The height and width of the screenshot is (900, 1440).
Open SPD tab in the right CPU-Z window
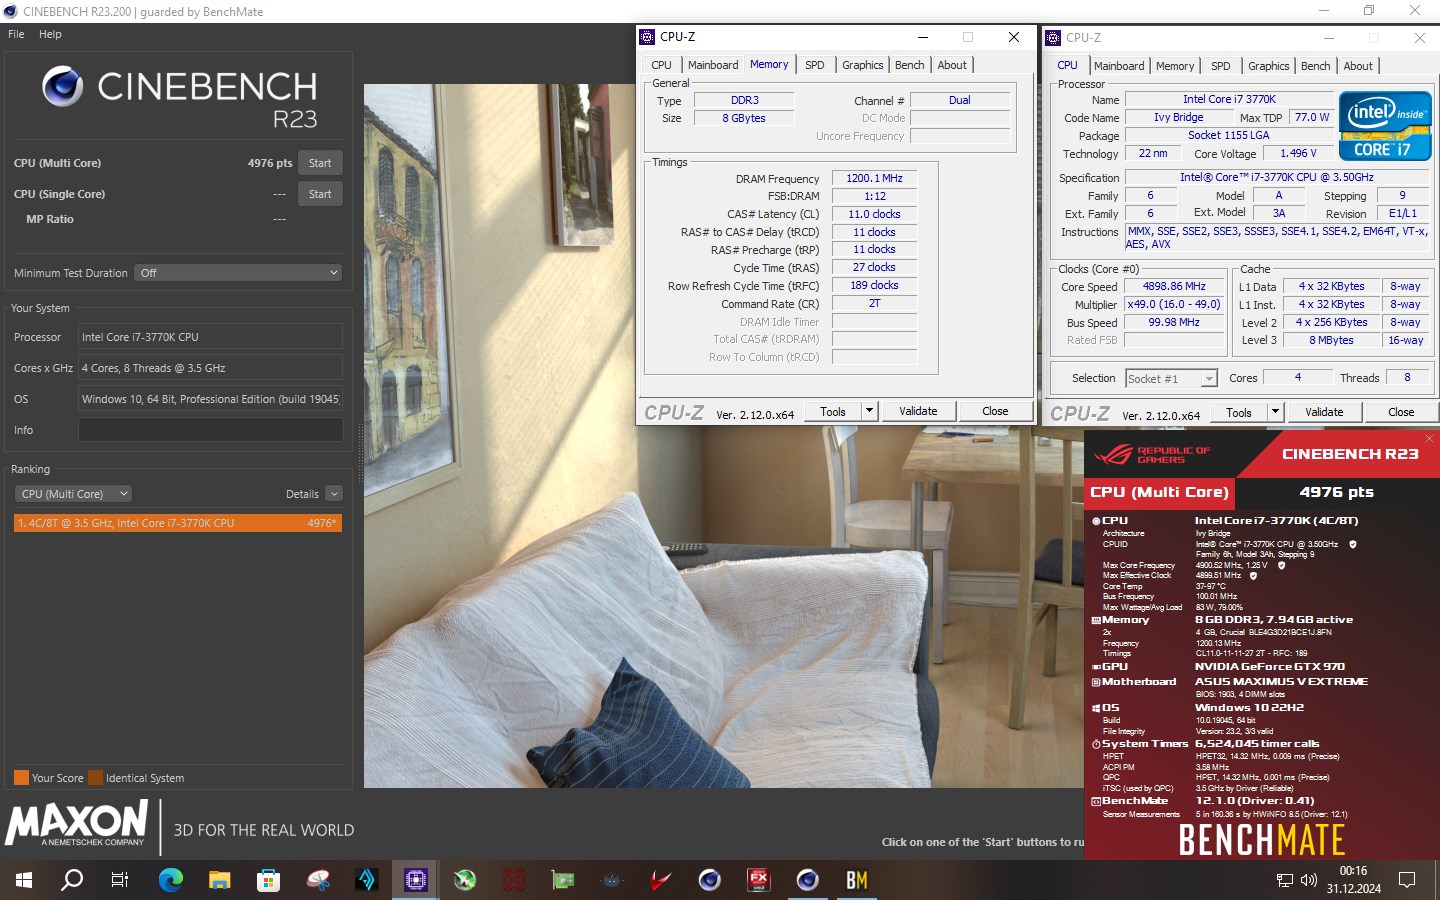click(1221, 66)
